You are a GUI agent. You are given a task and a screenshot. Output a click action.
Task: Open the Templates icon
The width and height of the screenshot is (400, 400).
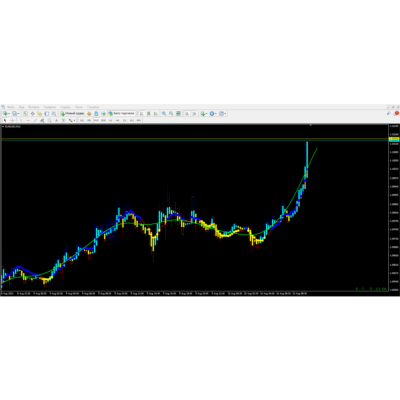click(x=221, y=114)
